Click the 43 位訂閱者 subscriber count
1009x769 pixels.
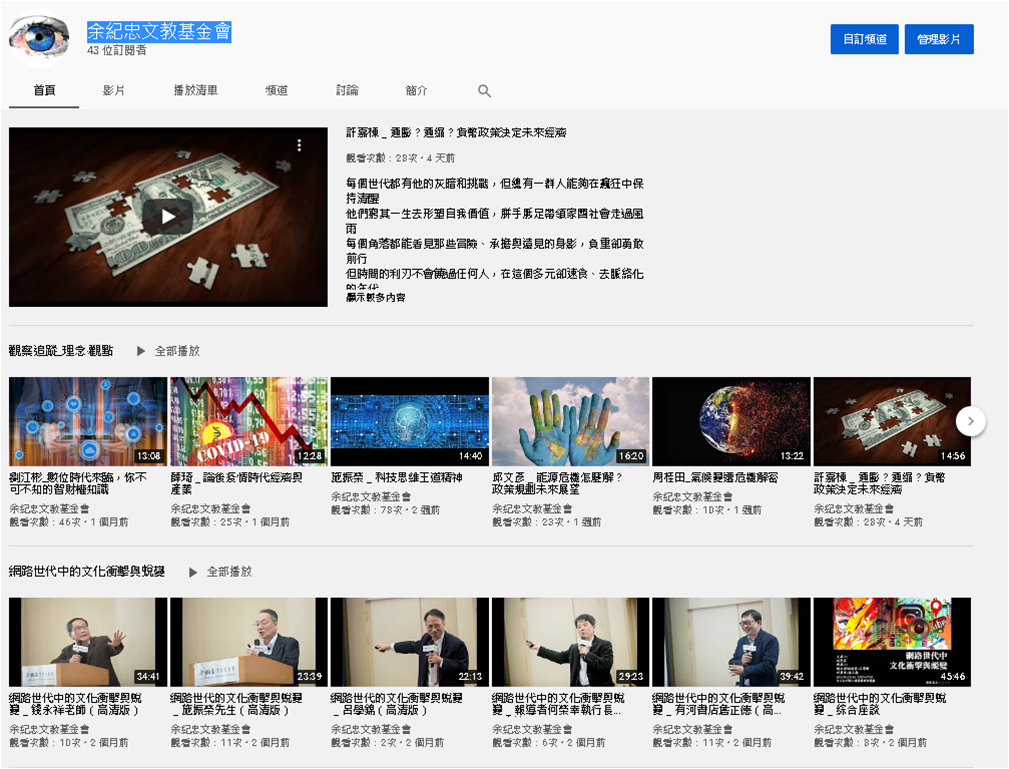tap(116, 50)
